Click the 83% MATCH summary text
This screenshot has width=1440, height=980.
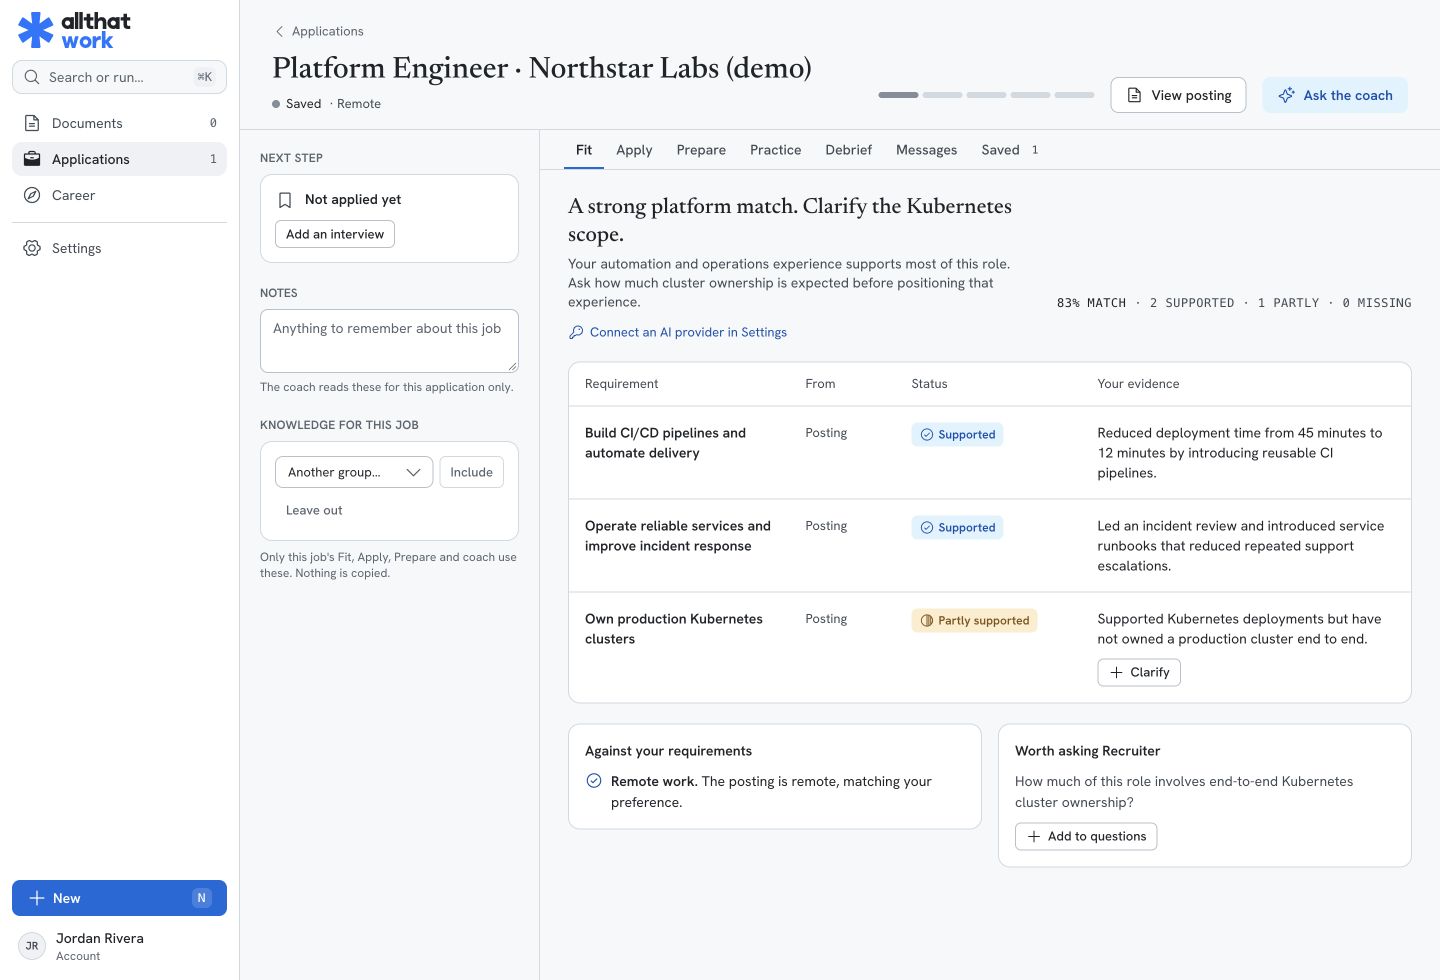[1091, 303]
